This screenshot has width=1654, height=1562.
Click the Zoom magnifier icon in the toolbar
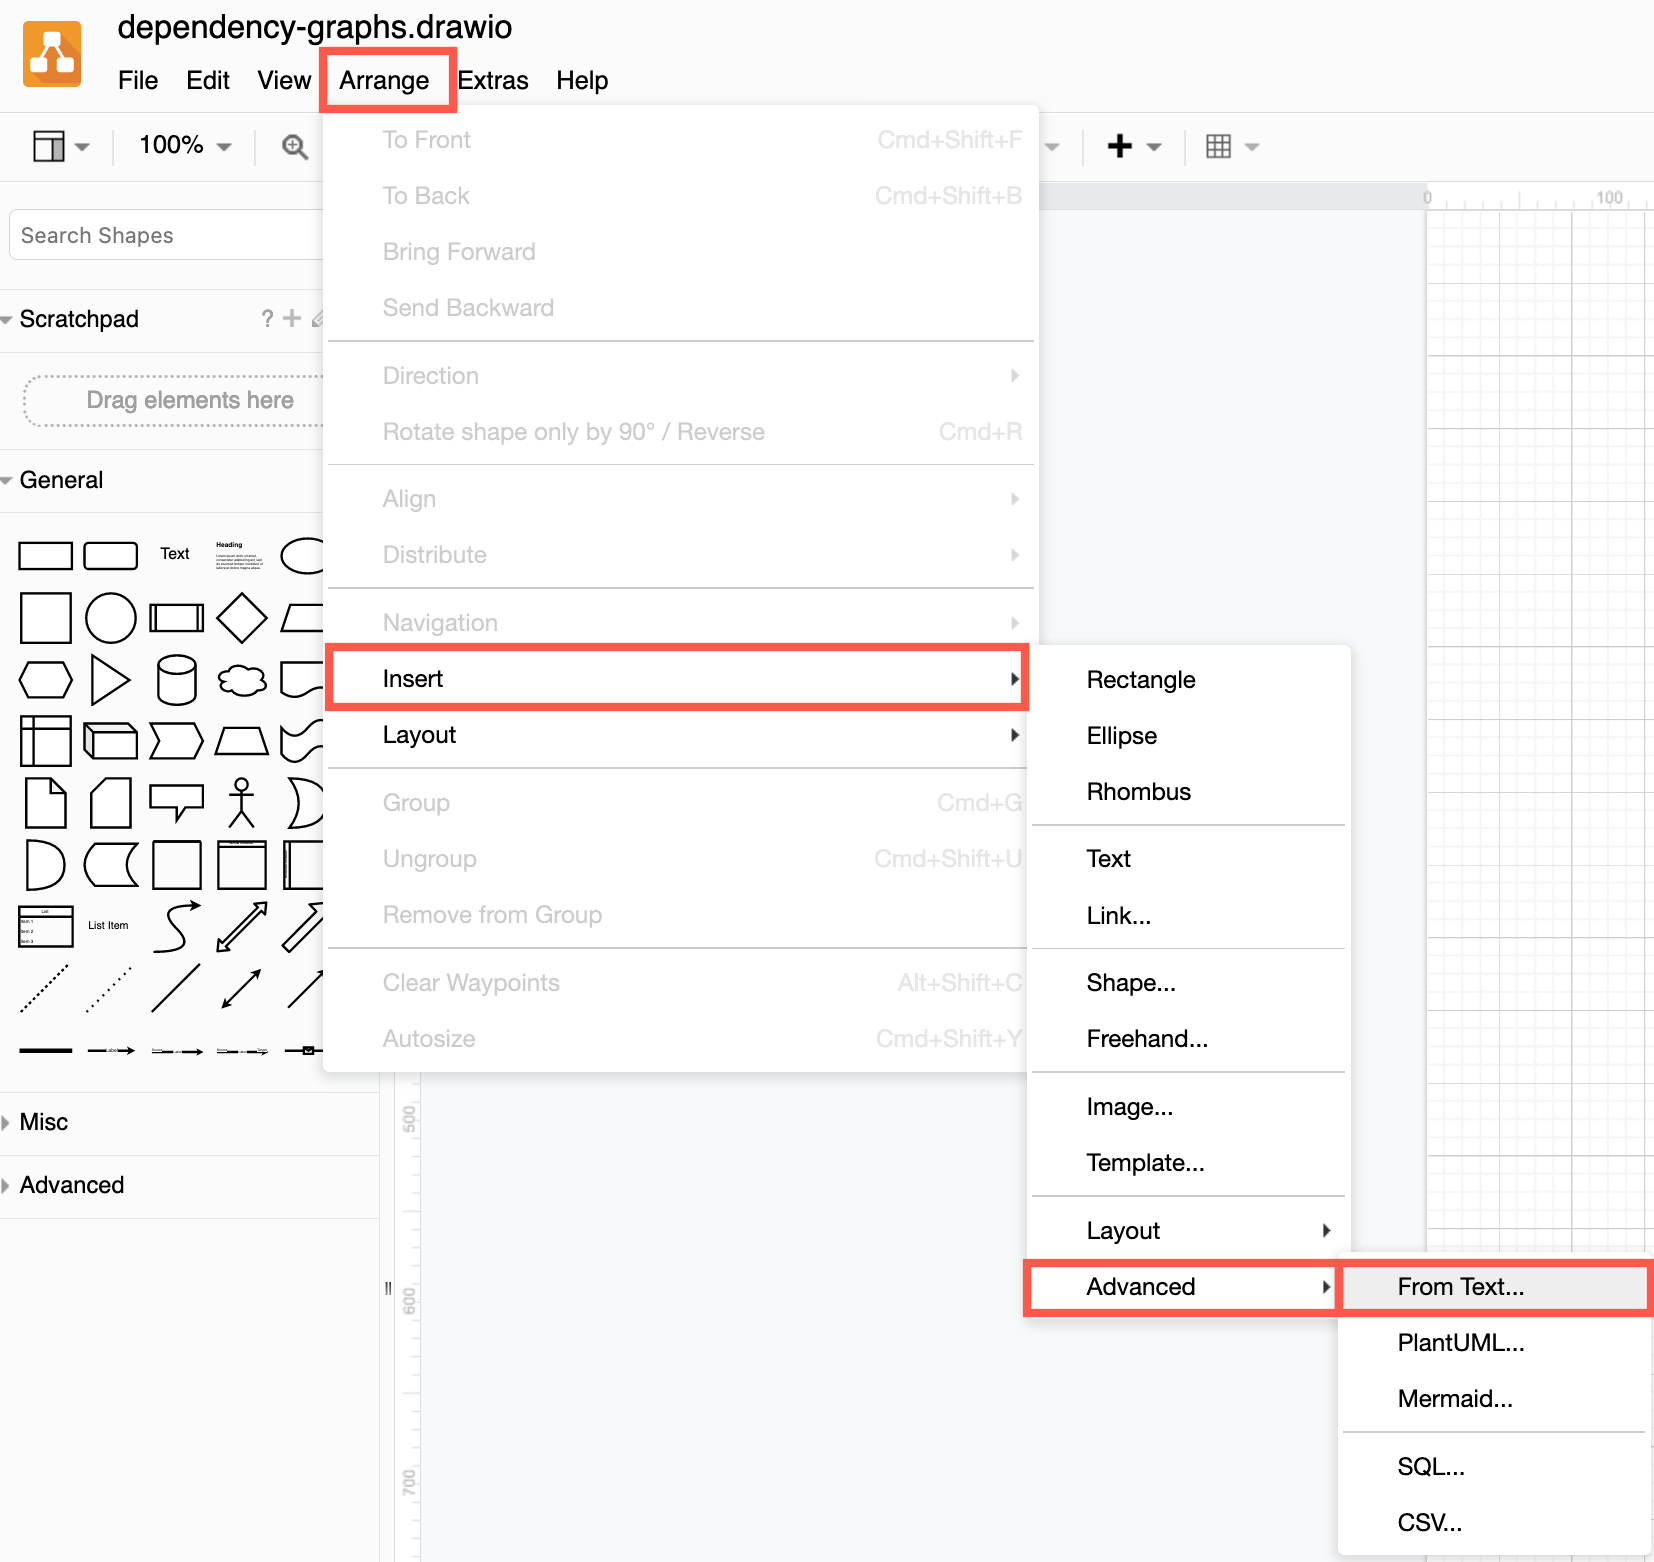click(x=295, y=146)
